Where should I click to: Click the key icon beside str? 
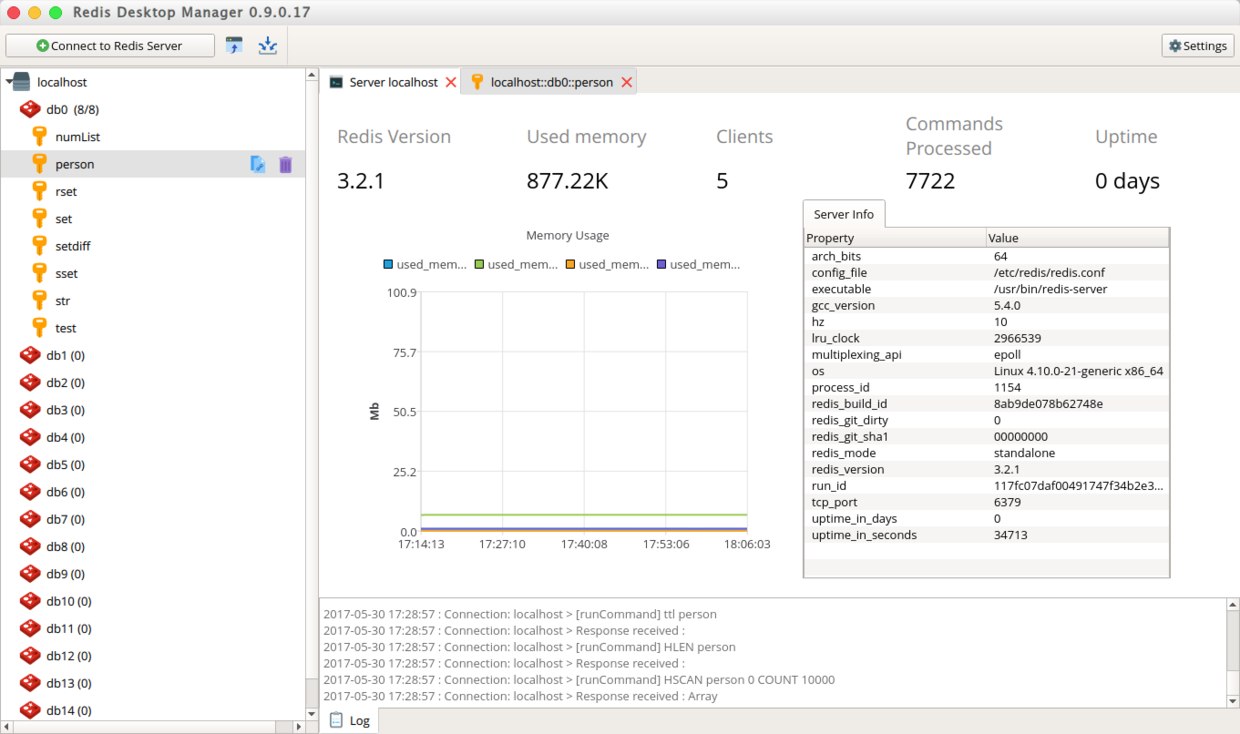click(x=40, y=300)
